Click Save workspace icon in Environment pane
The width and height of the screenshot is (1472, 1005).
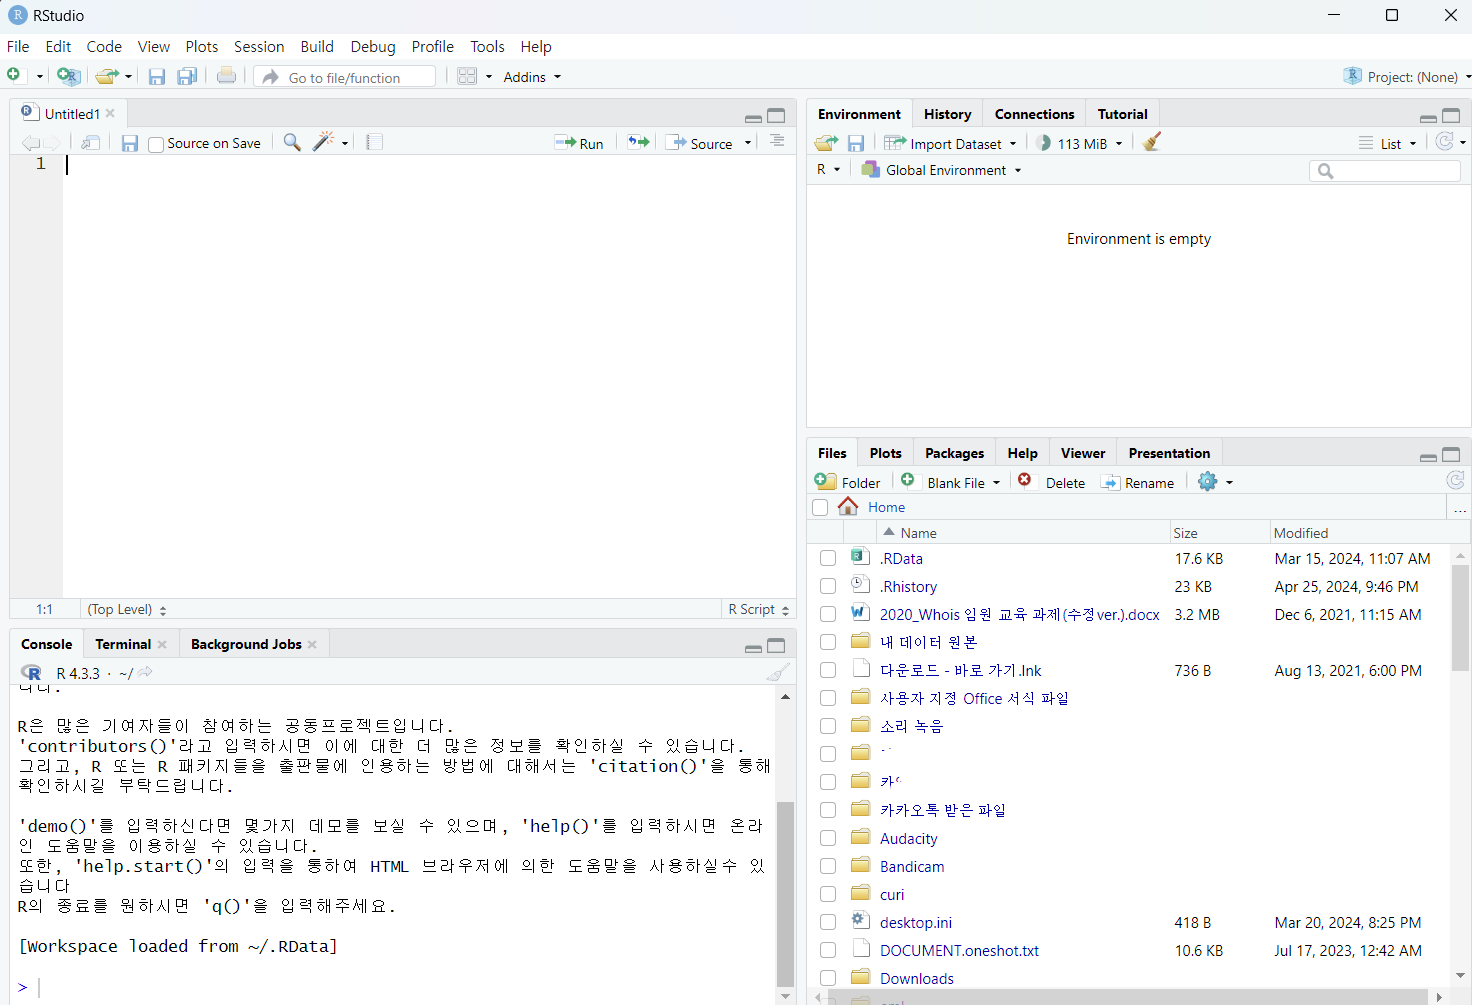point(856,143)
